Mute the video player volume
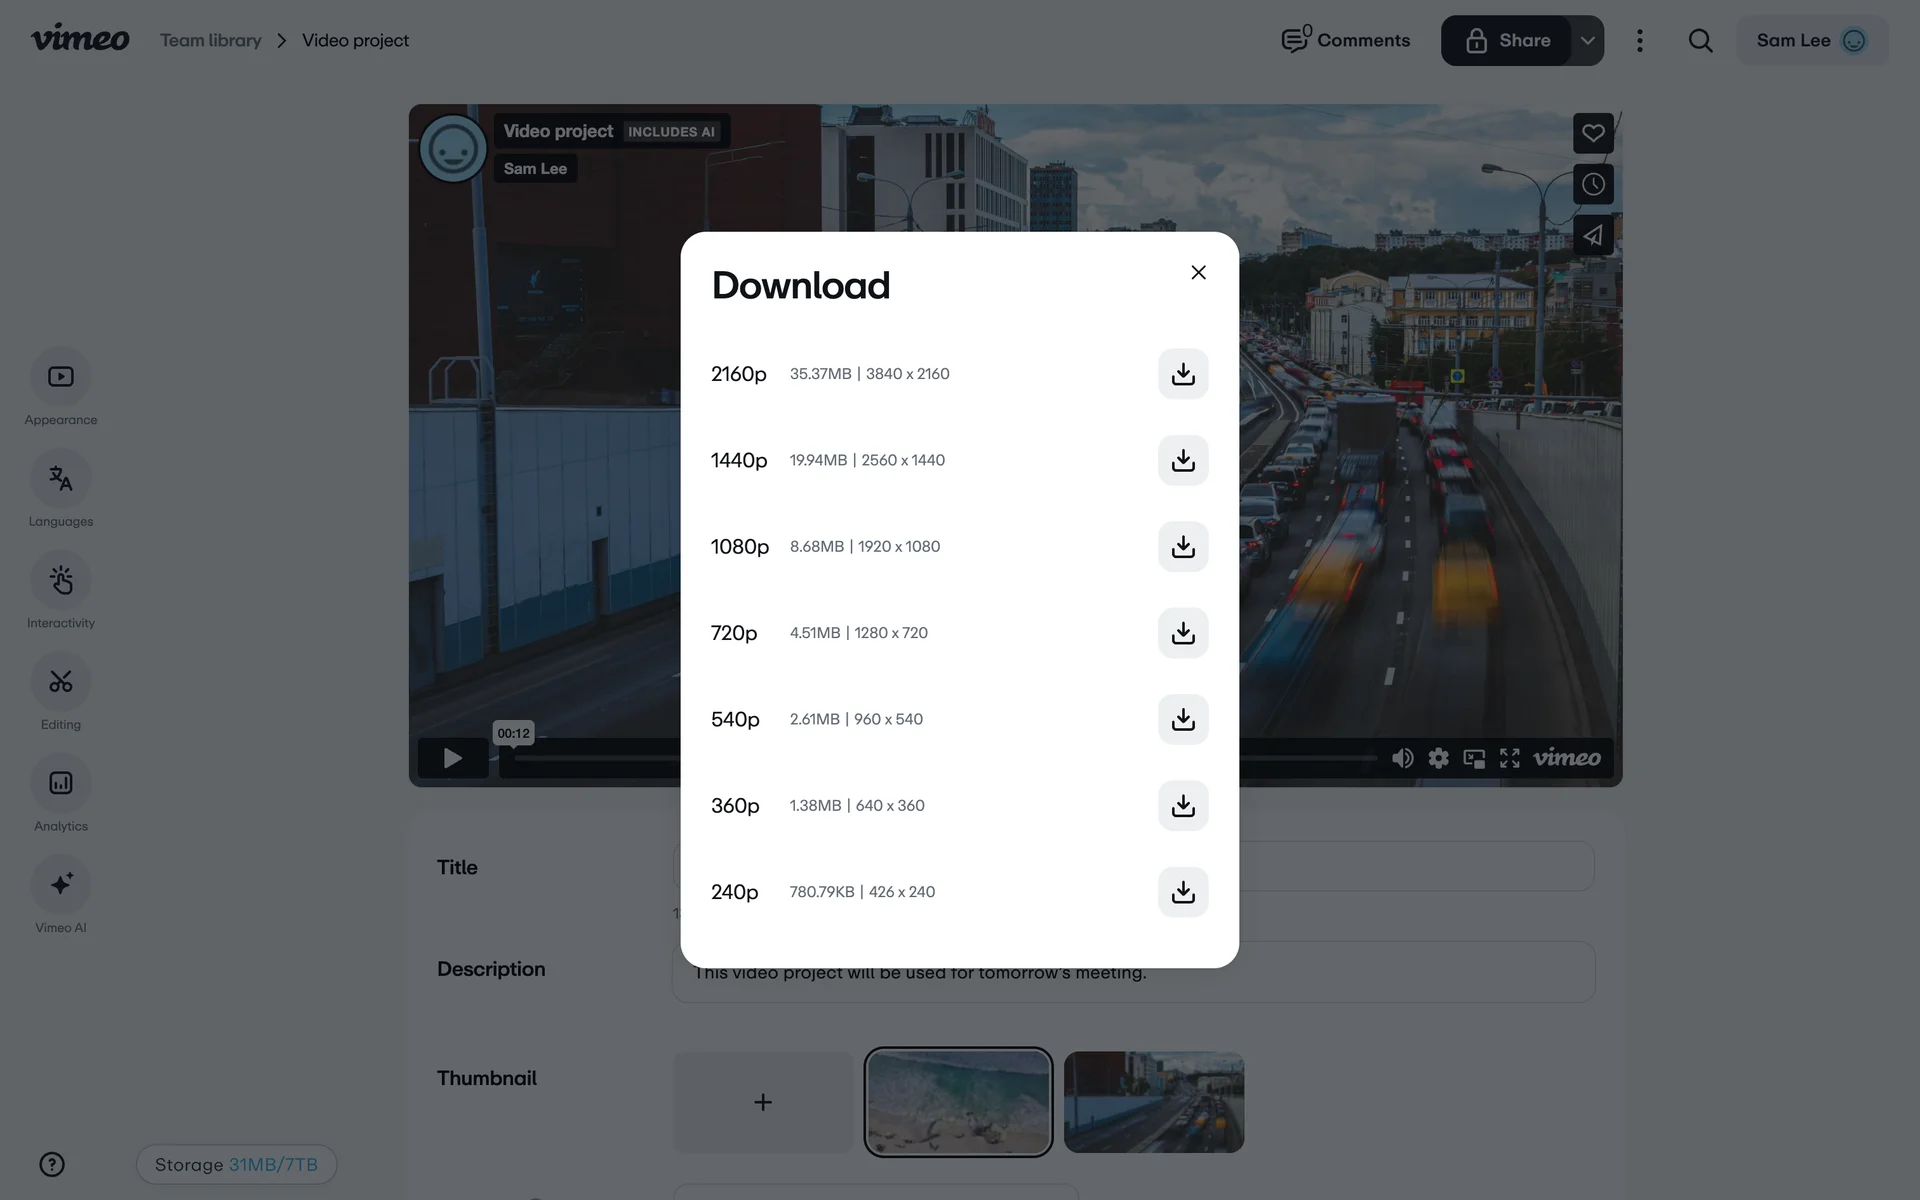1920x1200 pixels. [x=1402, y=758]
